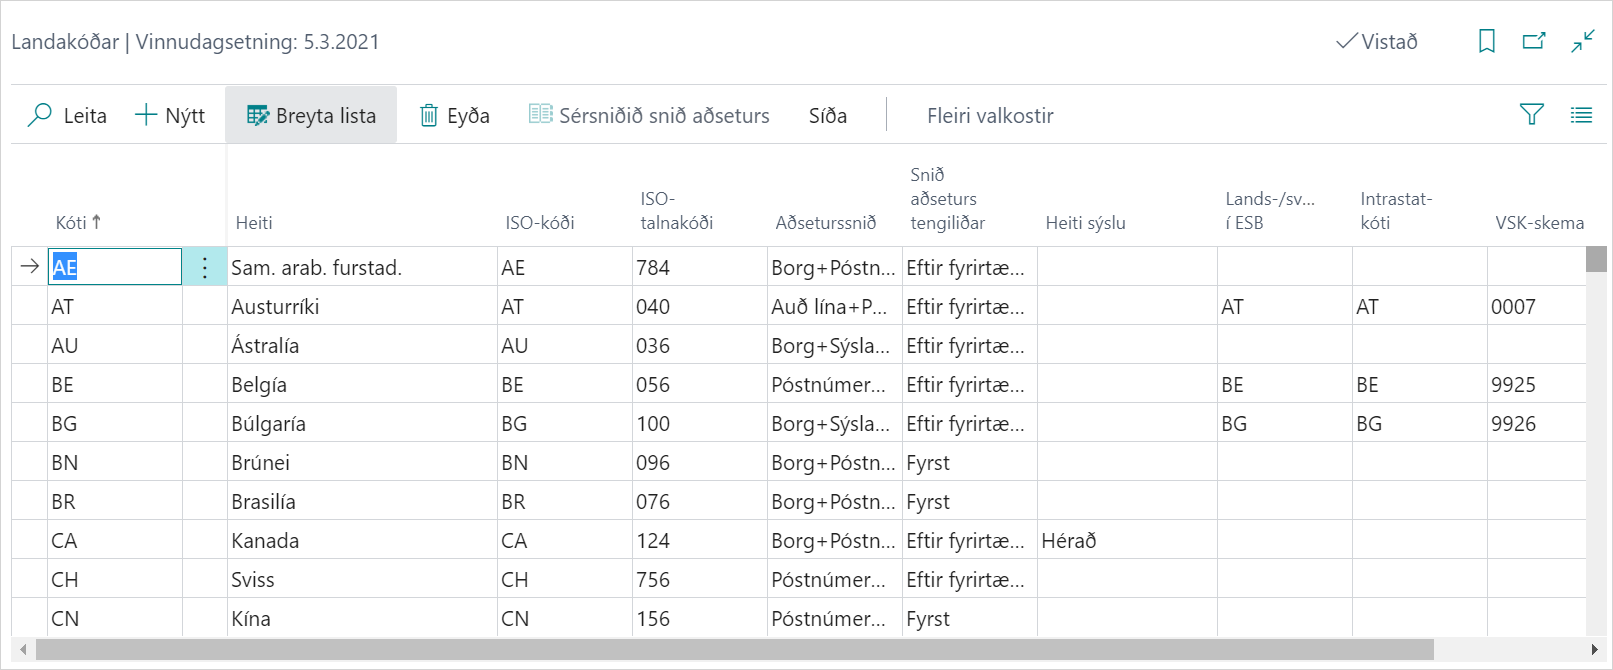Expand Fleiri valkostir menu
Viewport: 1613px width, 670px height.
[x=989, y=116]
